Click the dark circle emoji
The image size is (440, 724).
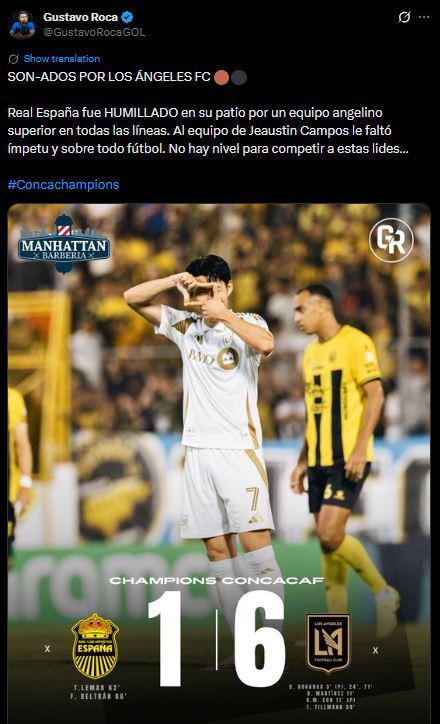point(239,77)
